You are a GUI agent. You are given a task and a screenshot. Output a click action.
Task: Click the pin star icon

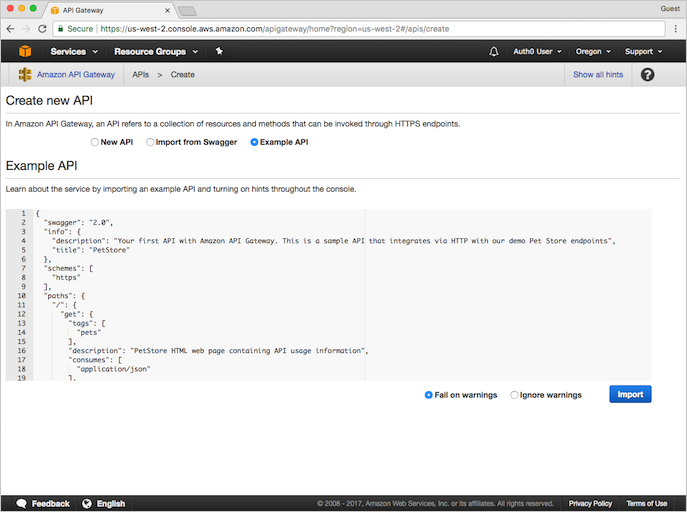[x=219, y=51]
